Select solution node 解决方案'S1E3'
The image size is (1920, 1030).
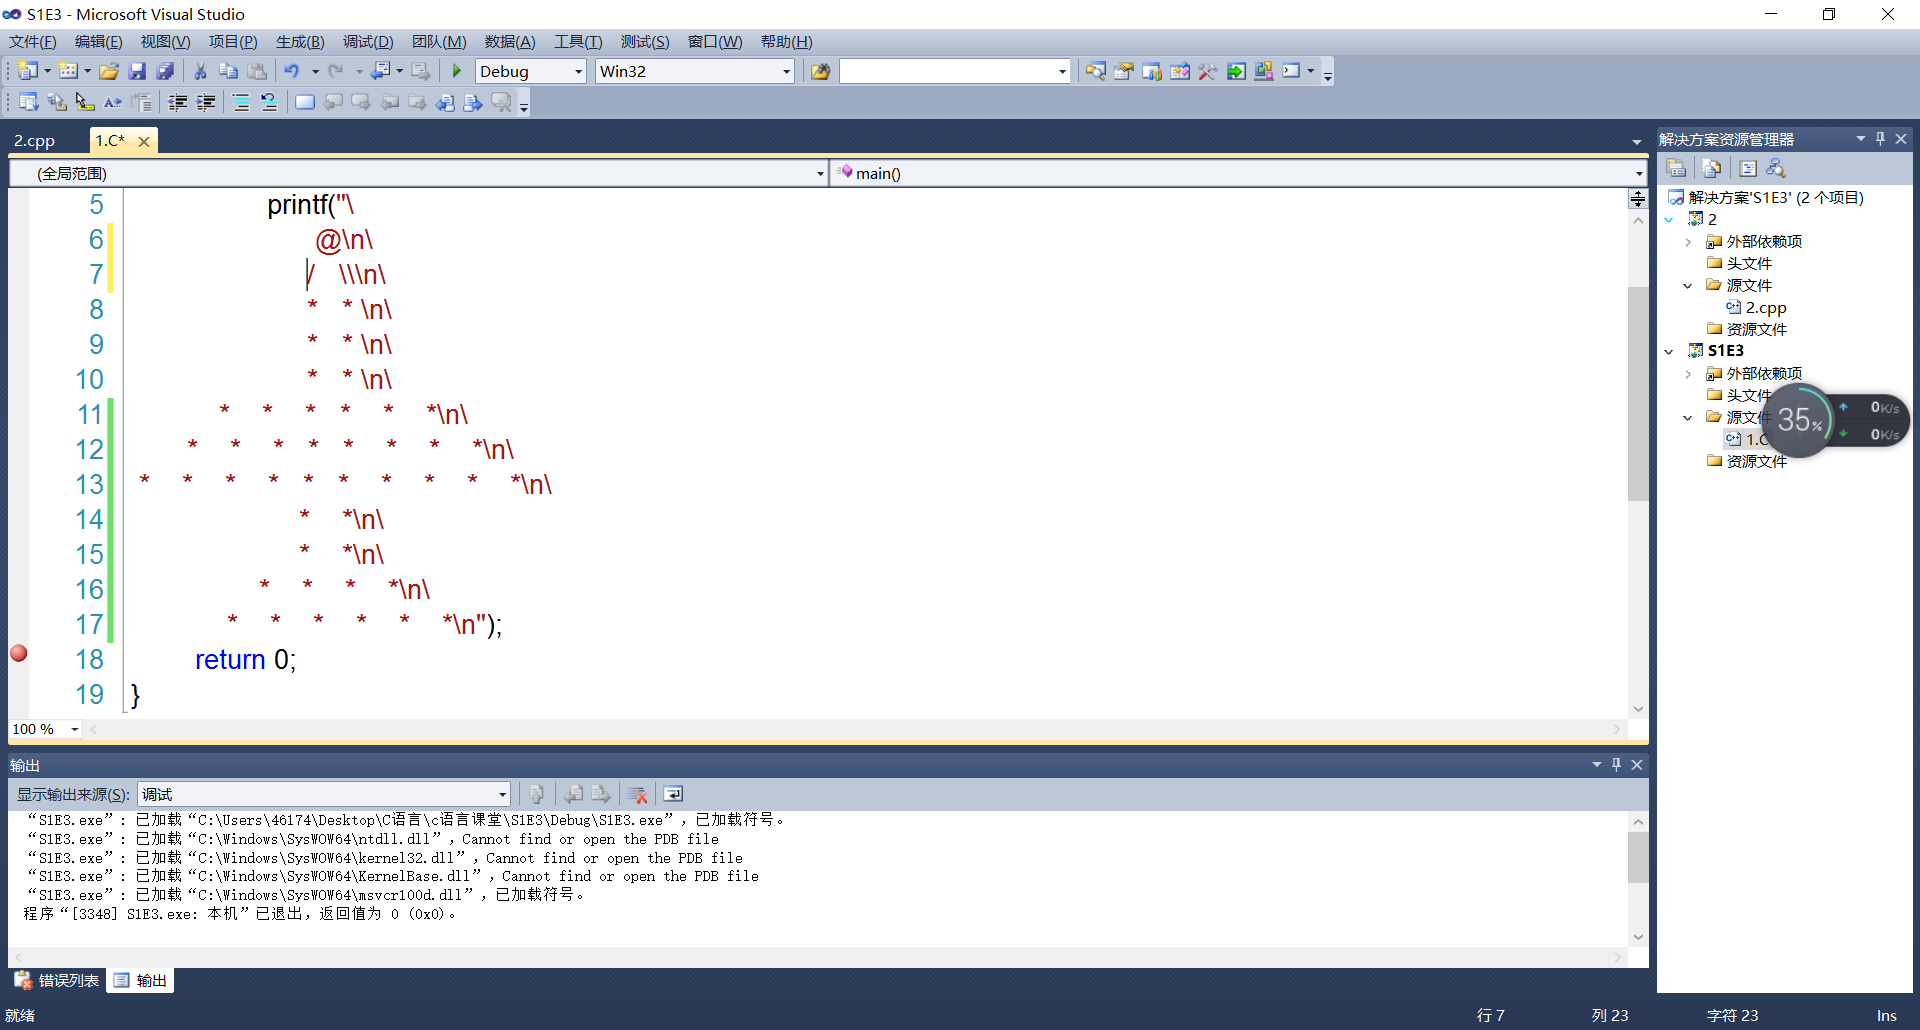tap(1766, 198)
